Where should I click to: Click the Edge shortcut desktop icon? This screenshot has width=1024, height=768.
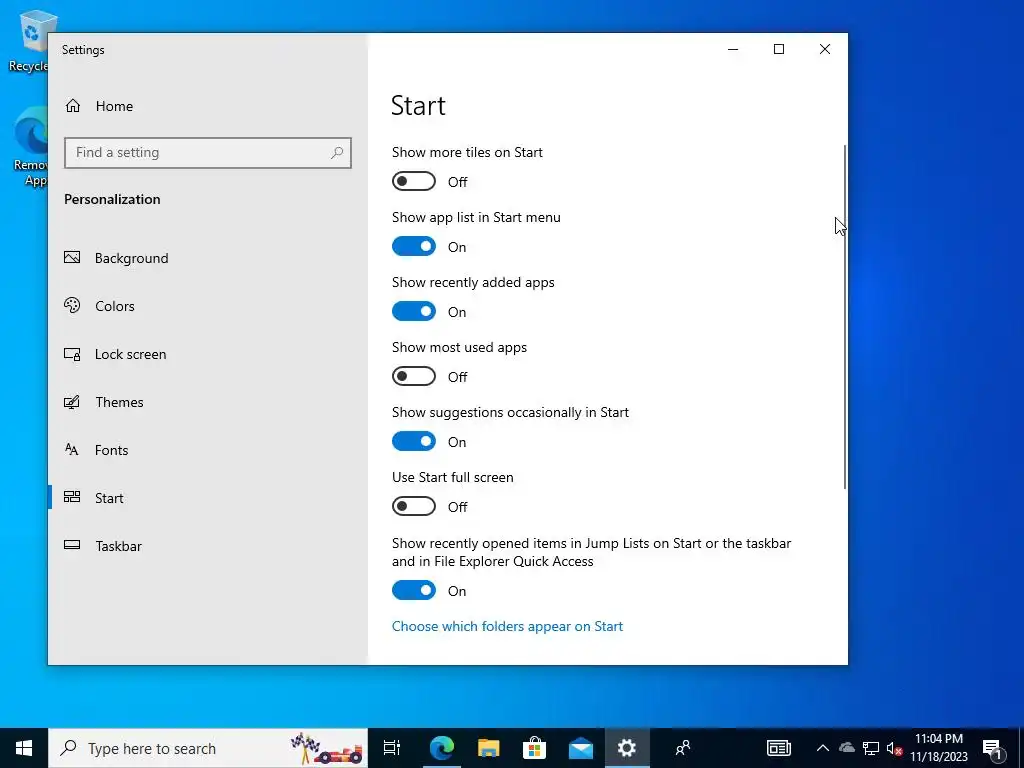(30, 148)
